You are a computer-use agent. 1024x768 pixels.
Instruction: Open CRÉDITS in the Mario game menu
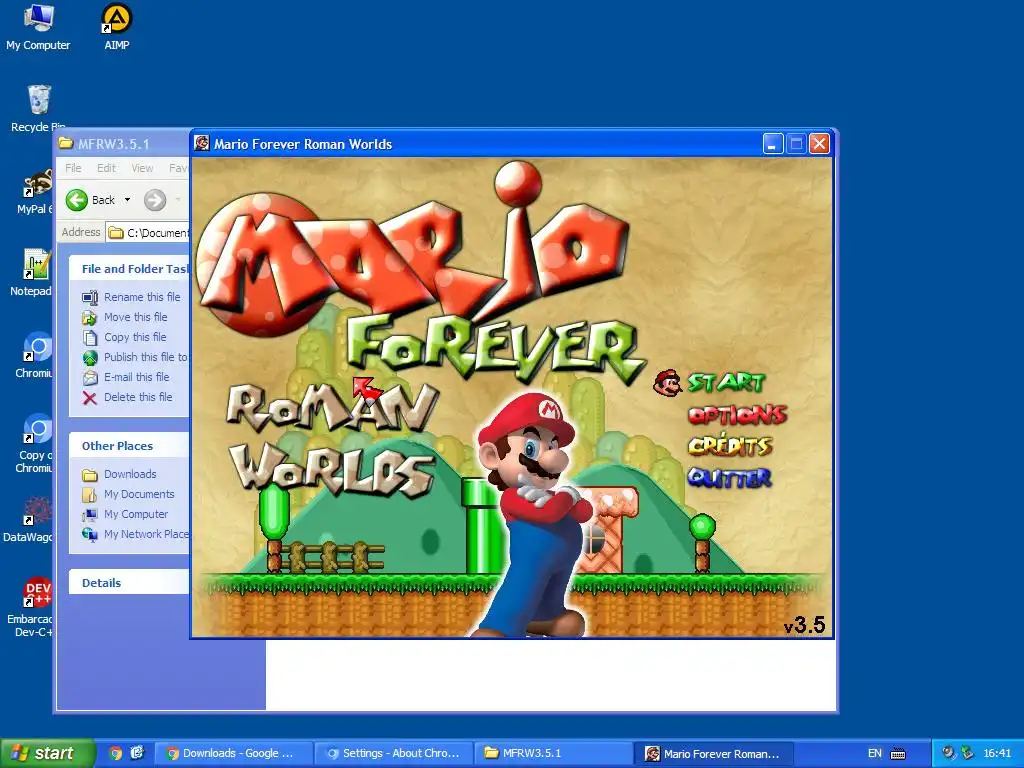[x=730, y=446]
